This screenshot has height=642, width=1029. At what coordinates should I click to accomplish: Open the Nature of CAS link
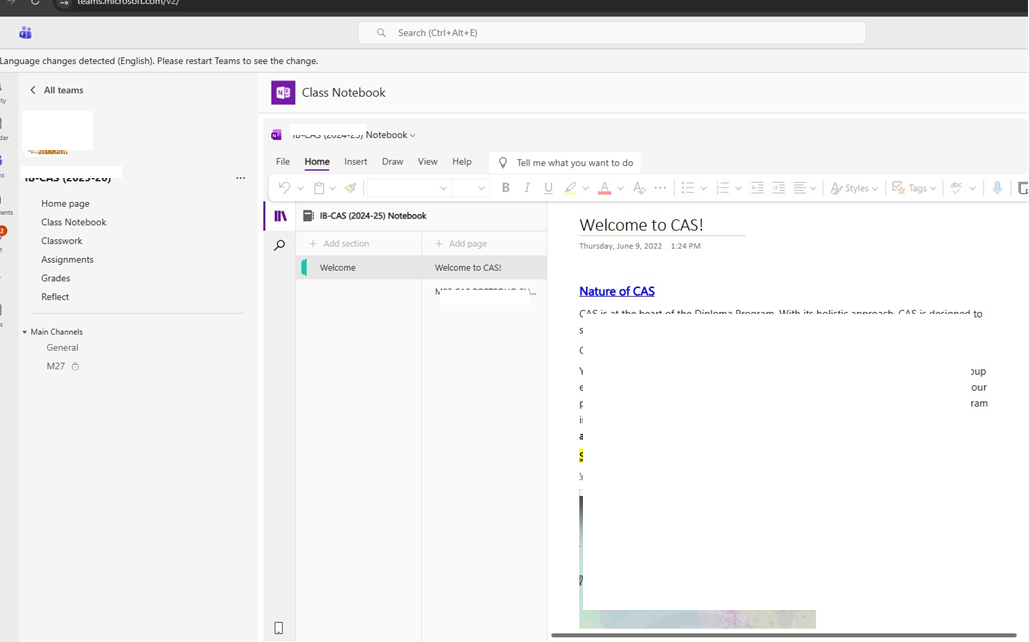click(x=617, y=291)
